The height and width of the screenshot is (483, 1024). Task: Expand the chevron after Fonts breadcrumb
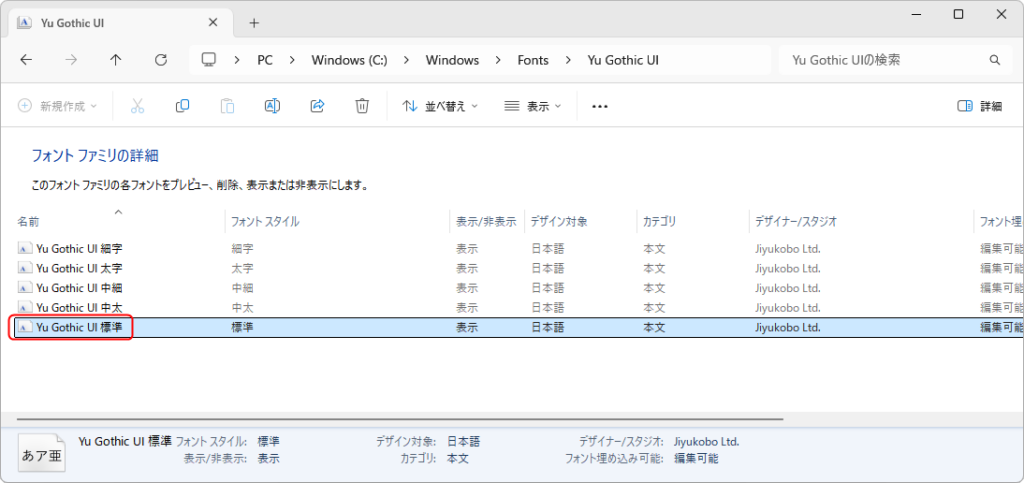568,60
